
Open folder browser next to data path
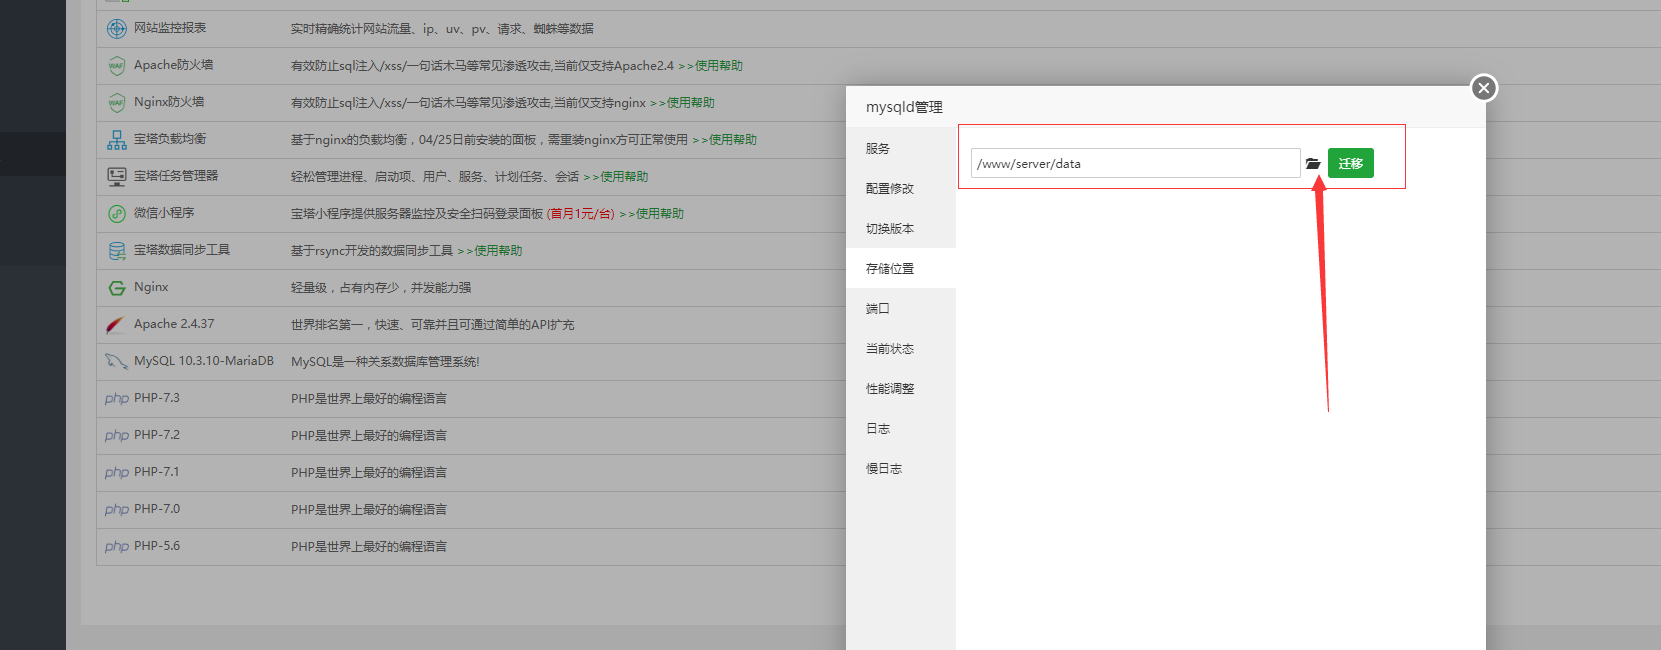click(x=1313, y=163)
